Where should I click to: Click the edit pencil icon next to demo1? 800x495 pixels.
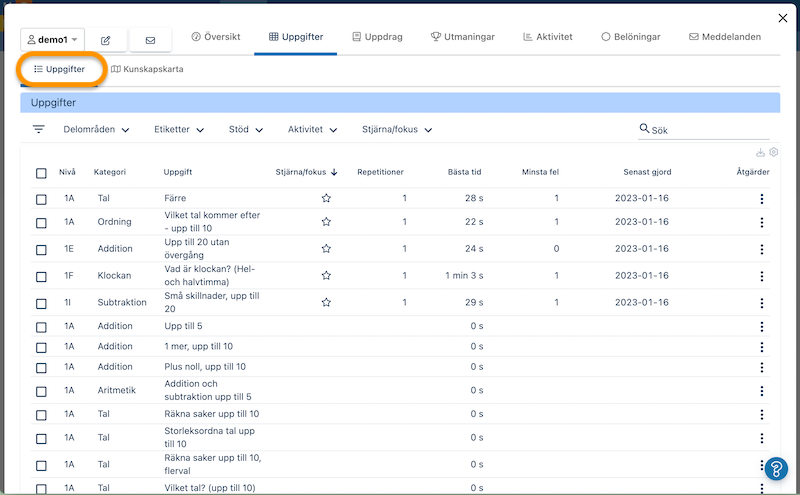(x=106, y=40)
